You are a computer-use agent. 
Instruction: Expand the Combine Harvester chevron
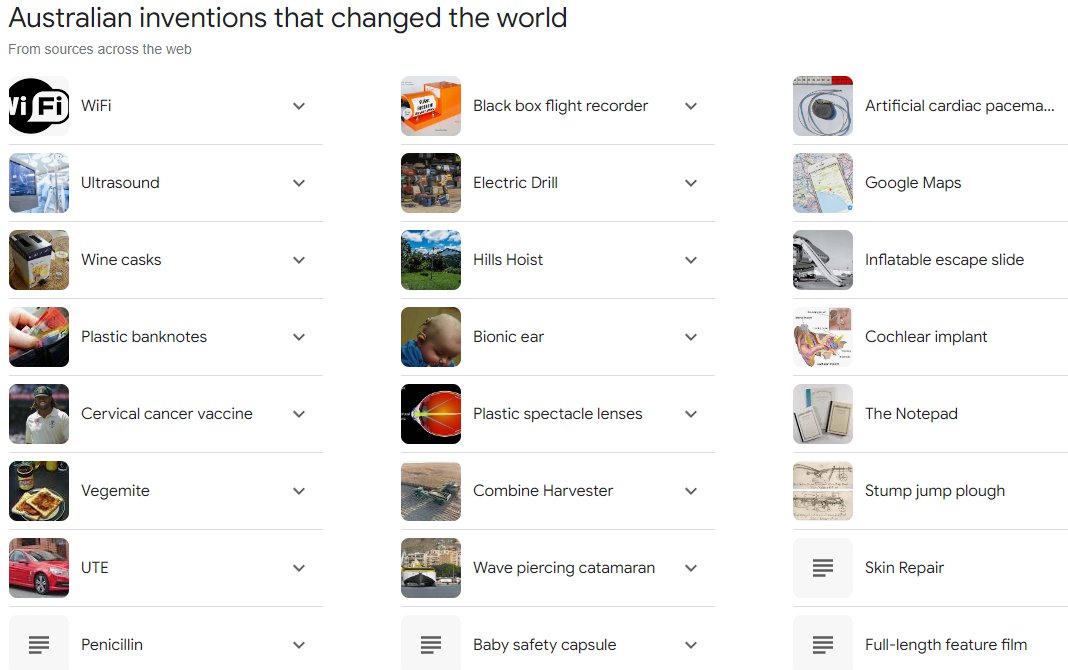[x=691, y=491]
